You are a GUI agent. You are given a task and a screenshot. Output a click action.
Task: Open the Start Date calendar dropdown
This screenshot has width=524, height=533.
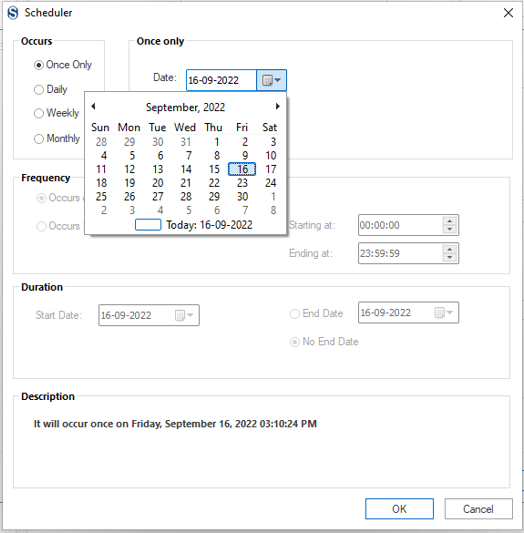184,315
